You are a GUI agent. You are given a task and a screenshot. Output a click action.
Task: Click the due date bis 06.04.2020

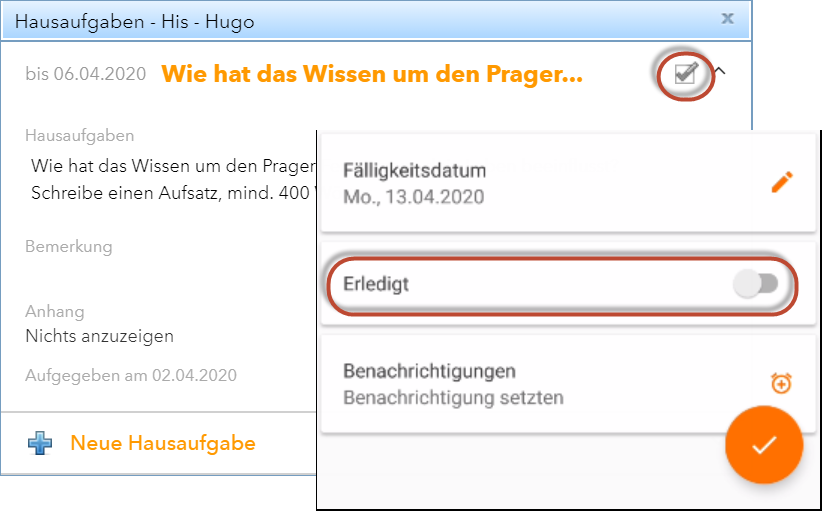(86, 74)
